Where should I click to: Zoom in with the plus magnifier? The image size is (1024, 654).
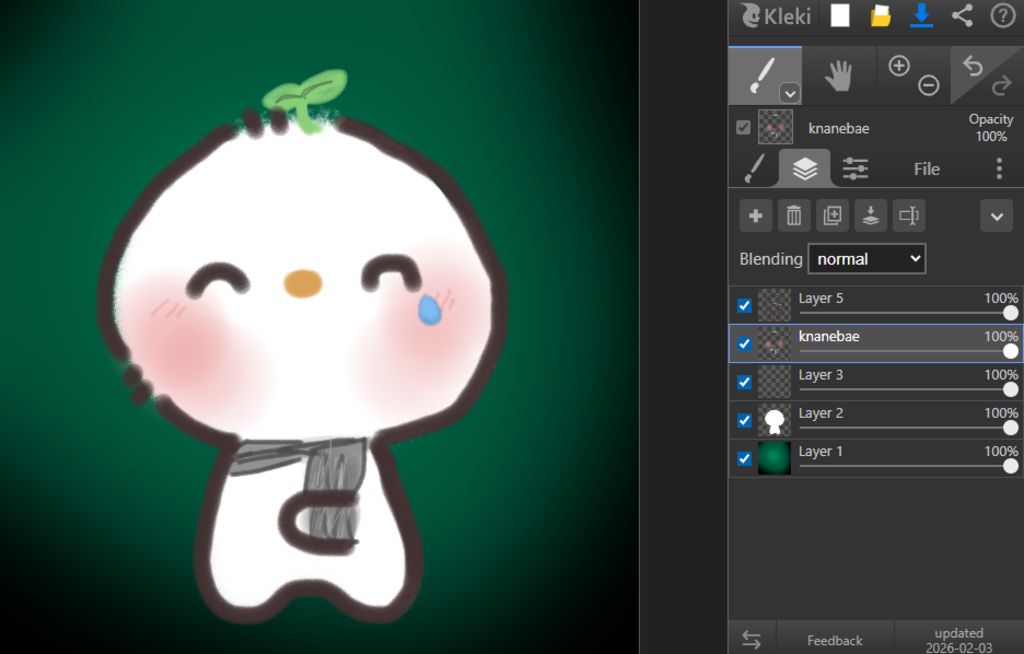899,65
